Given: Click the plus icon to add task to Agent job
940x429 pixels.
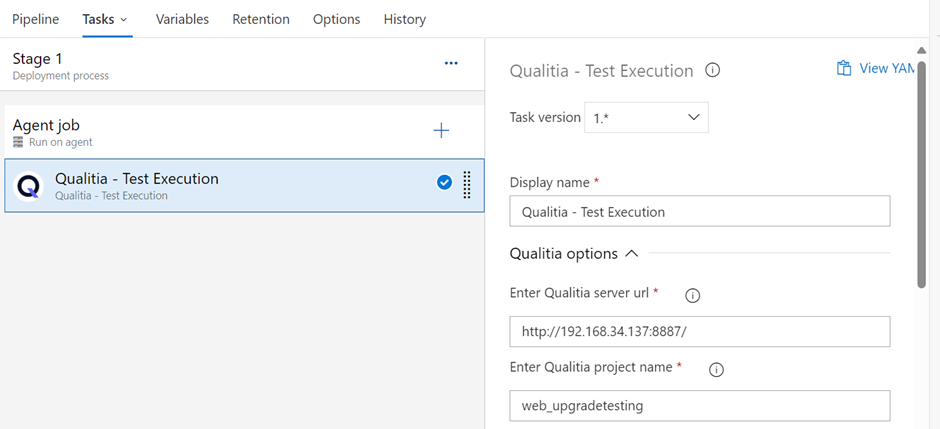Looking at the screenshot, I should tap(441, 131).
